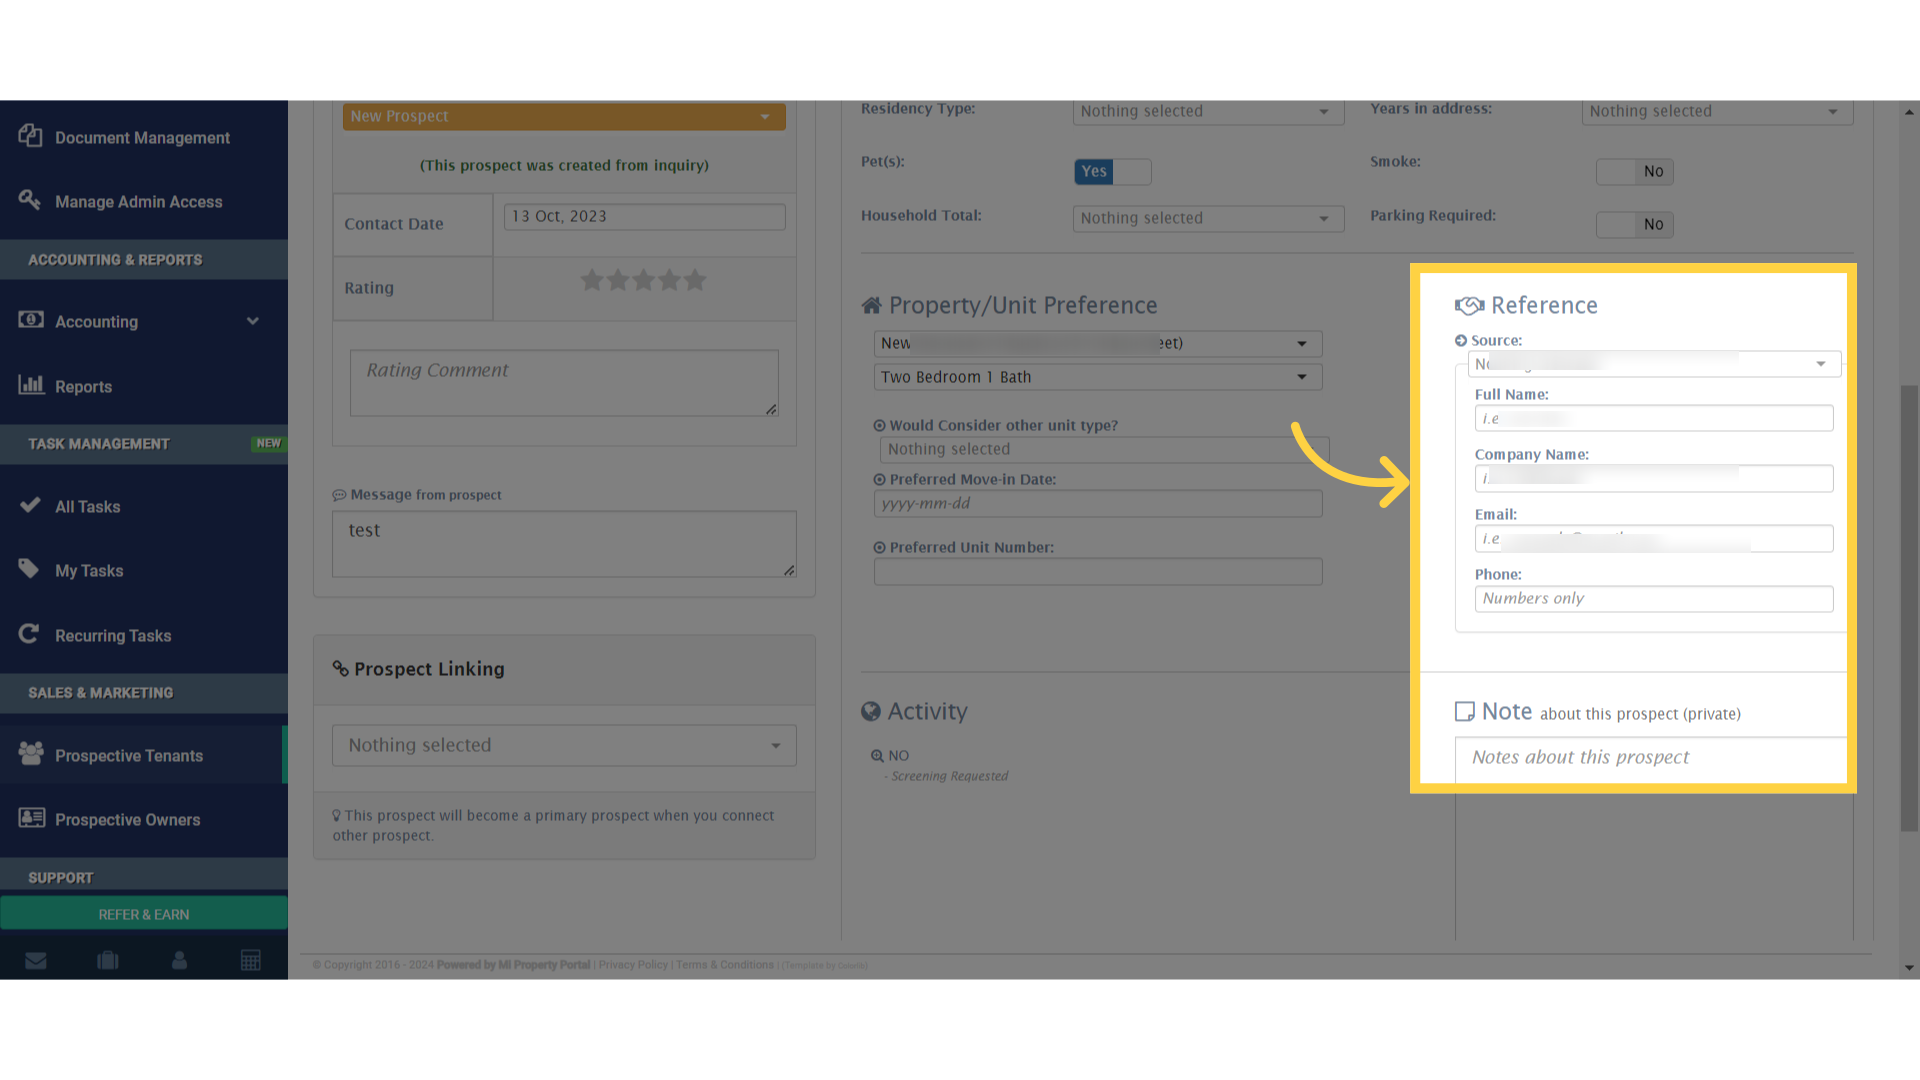Click the All Tasks checkmark icon

coord(30,505)
